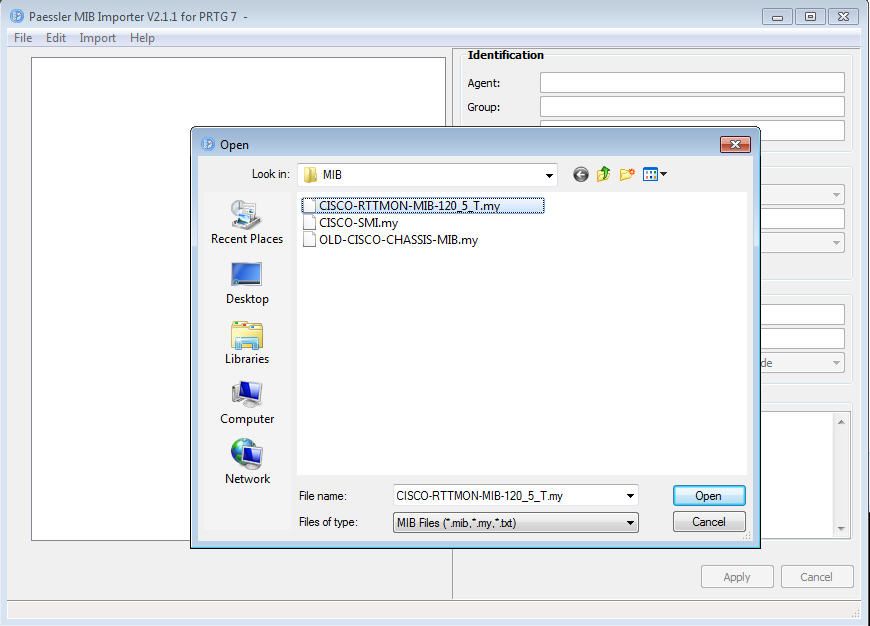Jump to Desktop location
870x626 pixels.
[247, 283]
